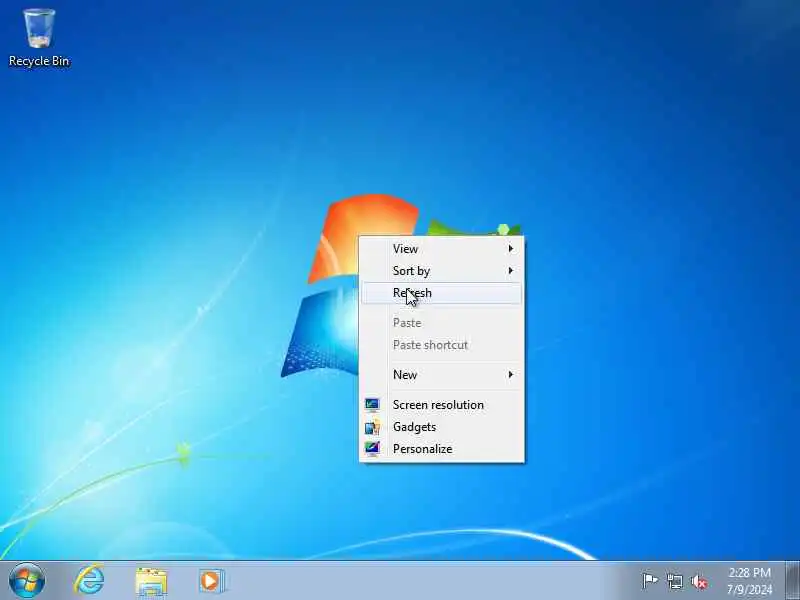Launch Internet Explorer from taskbar
Viewport: 800px width, 600px height.
[89, 581]
